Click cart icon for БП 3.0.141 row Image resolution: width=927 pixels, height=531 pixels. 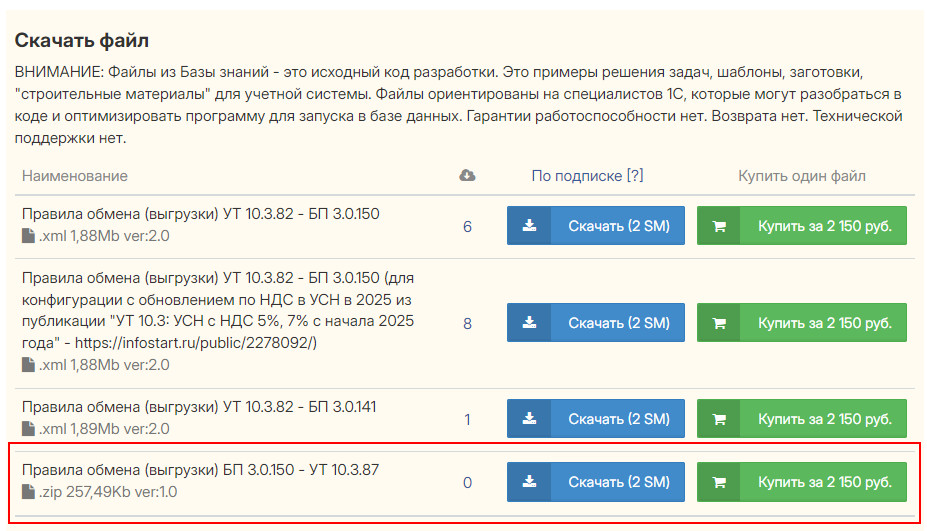pos(719,419)
